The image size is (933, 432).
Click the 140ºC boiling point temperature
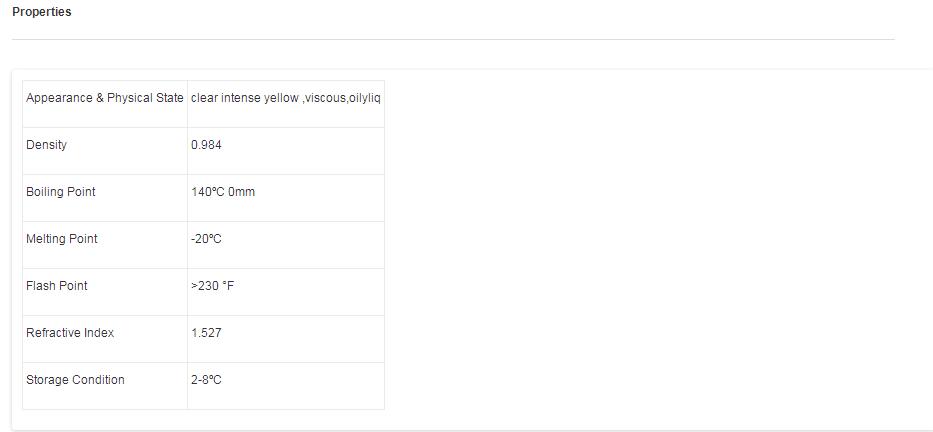point(207,192)
